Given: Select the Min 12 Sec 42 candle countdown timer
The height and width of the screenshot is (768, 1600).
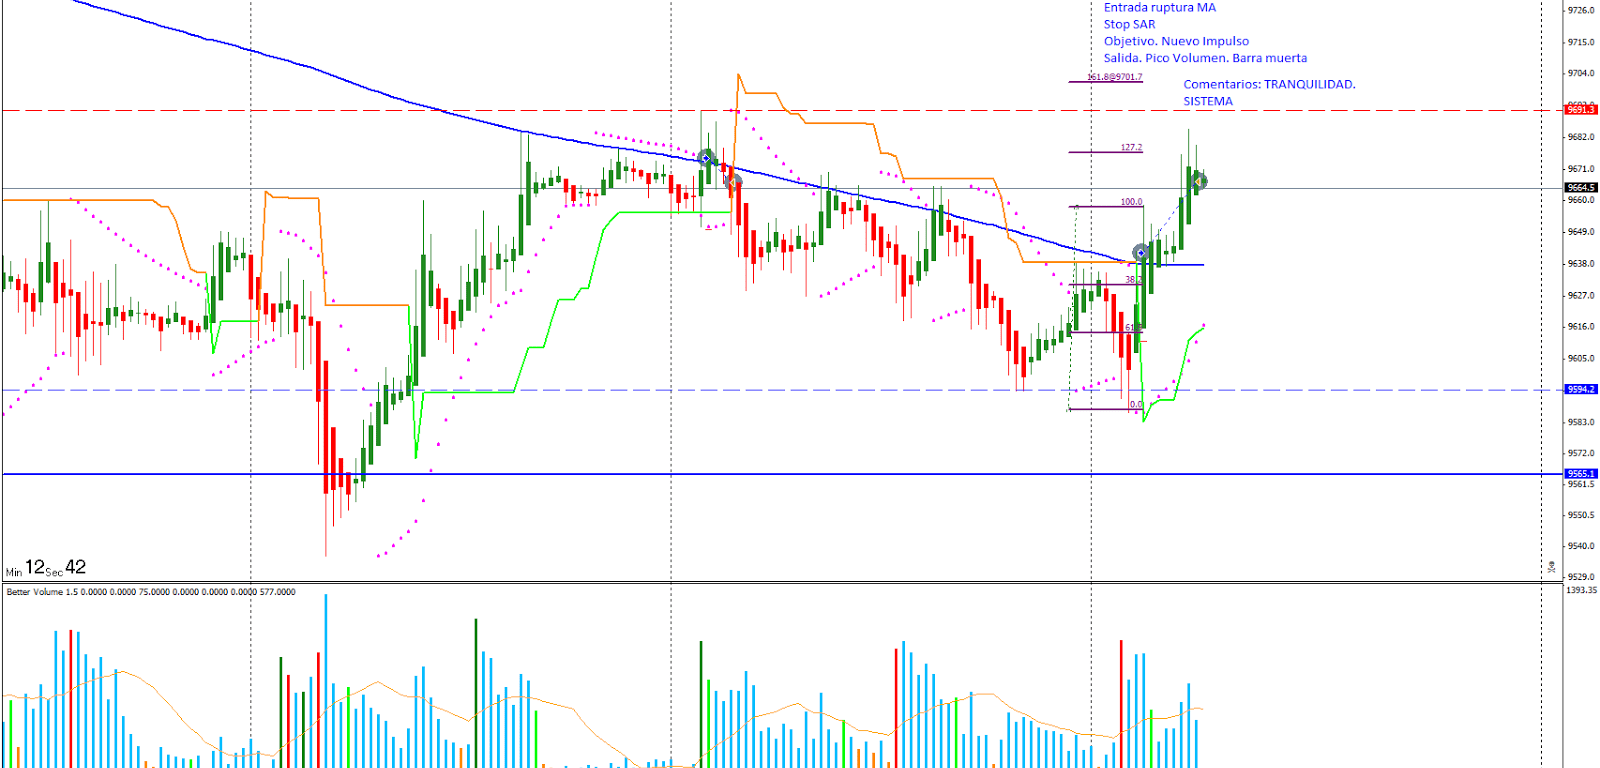Looking at the screenshot, I should pos(46,568).
